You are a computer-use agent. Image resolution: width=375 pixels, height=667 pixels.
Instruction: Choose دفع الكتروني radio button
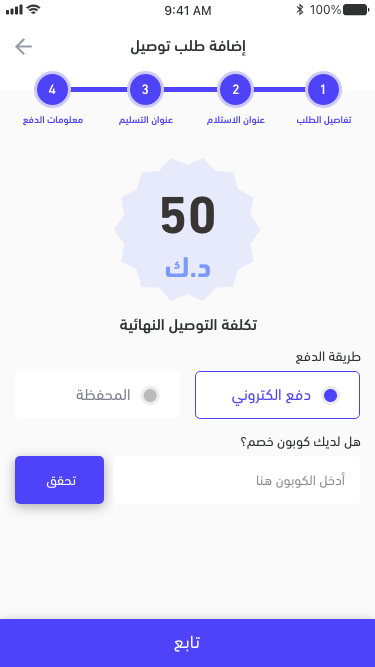[x=330, y=396]
